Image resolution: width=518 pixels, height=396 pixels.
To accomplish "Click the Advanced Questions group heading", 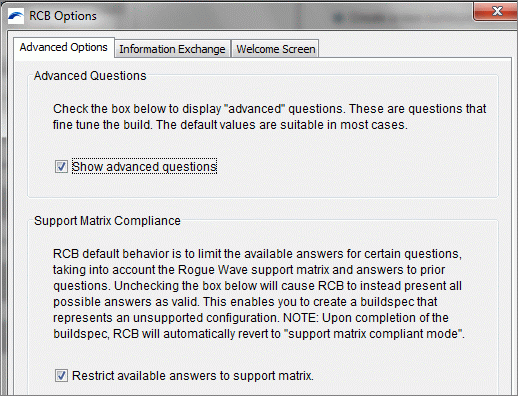I will [90, 76].
